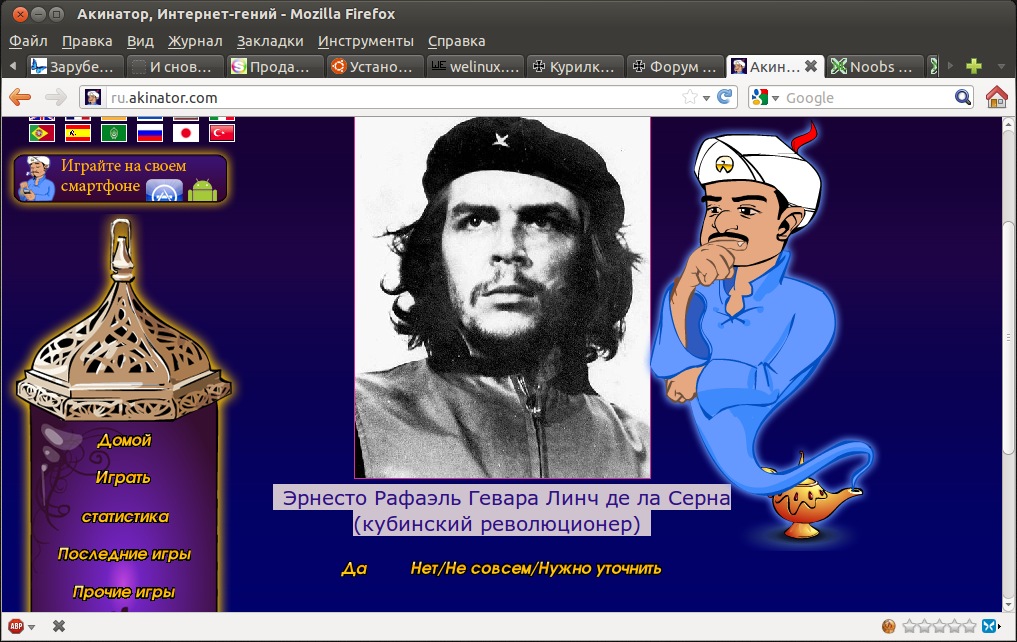Viewport: 1017px width, 642px height.
Task: Click the name Эрнесто Рафаэль Гевара Линч де ла Серна
Action: pos(506,498)
